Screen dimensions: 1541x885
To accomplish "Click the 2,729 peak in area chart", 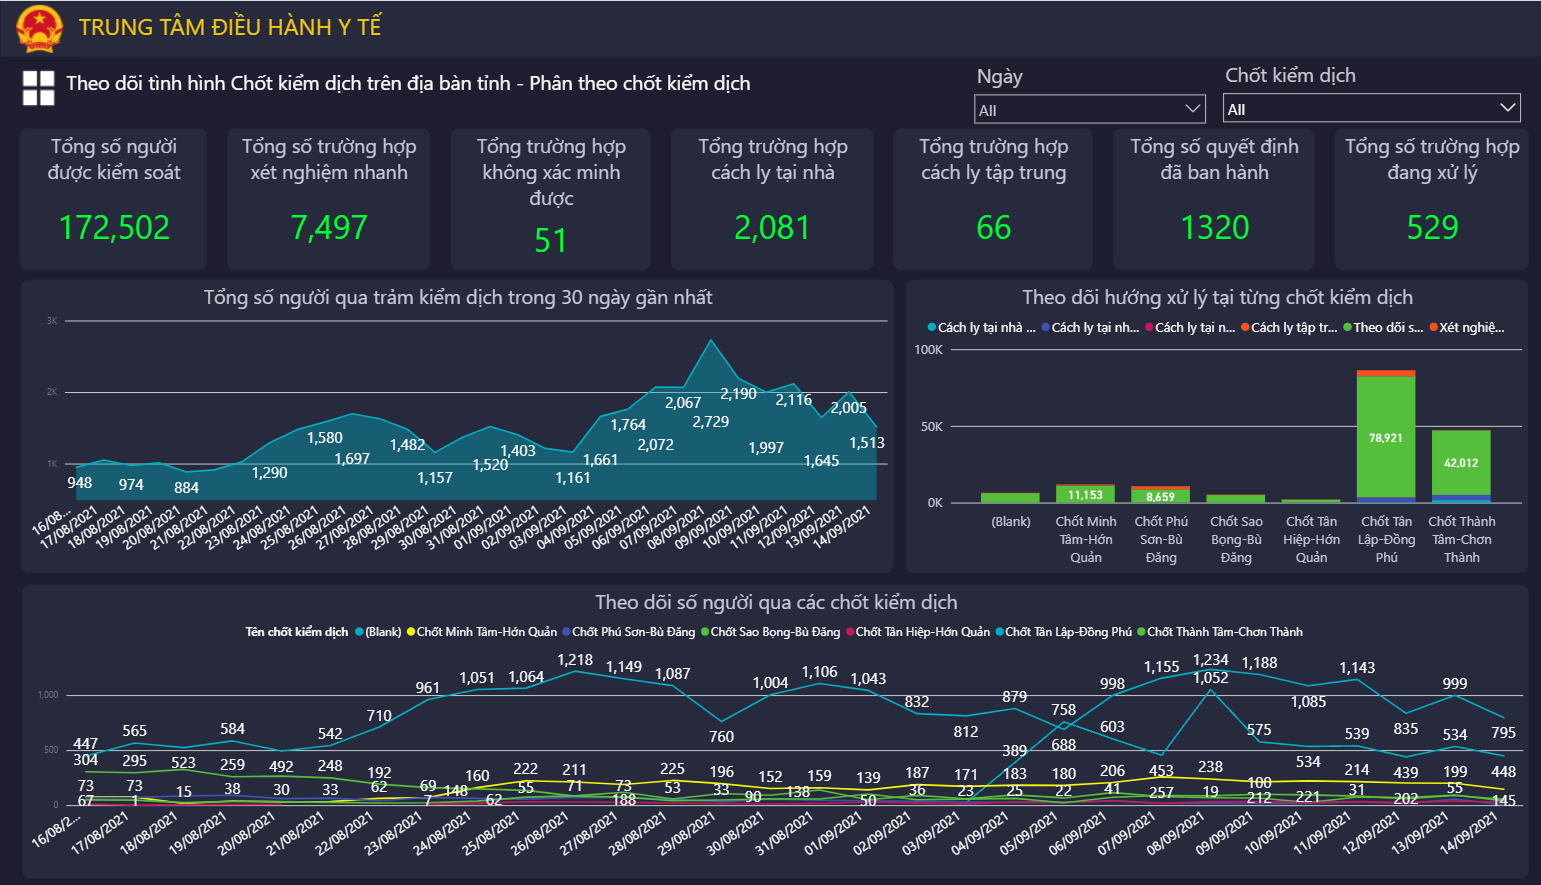I will 711,341.
